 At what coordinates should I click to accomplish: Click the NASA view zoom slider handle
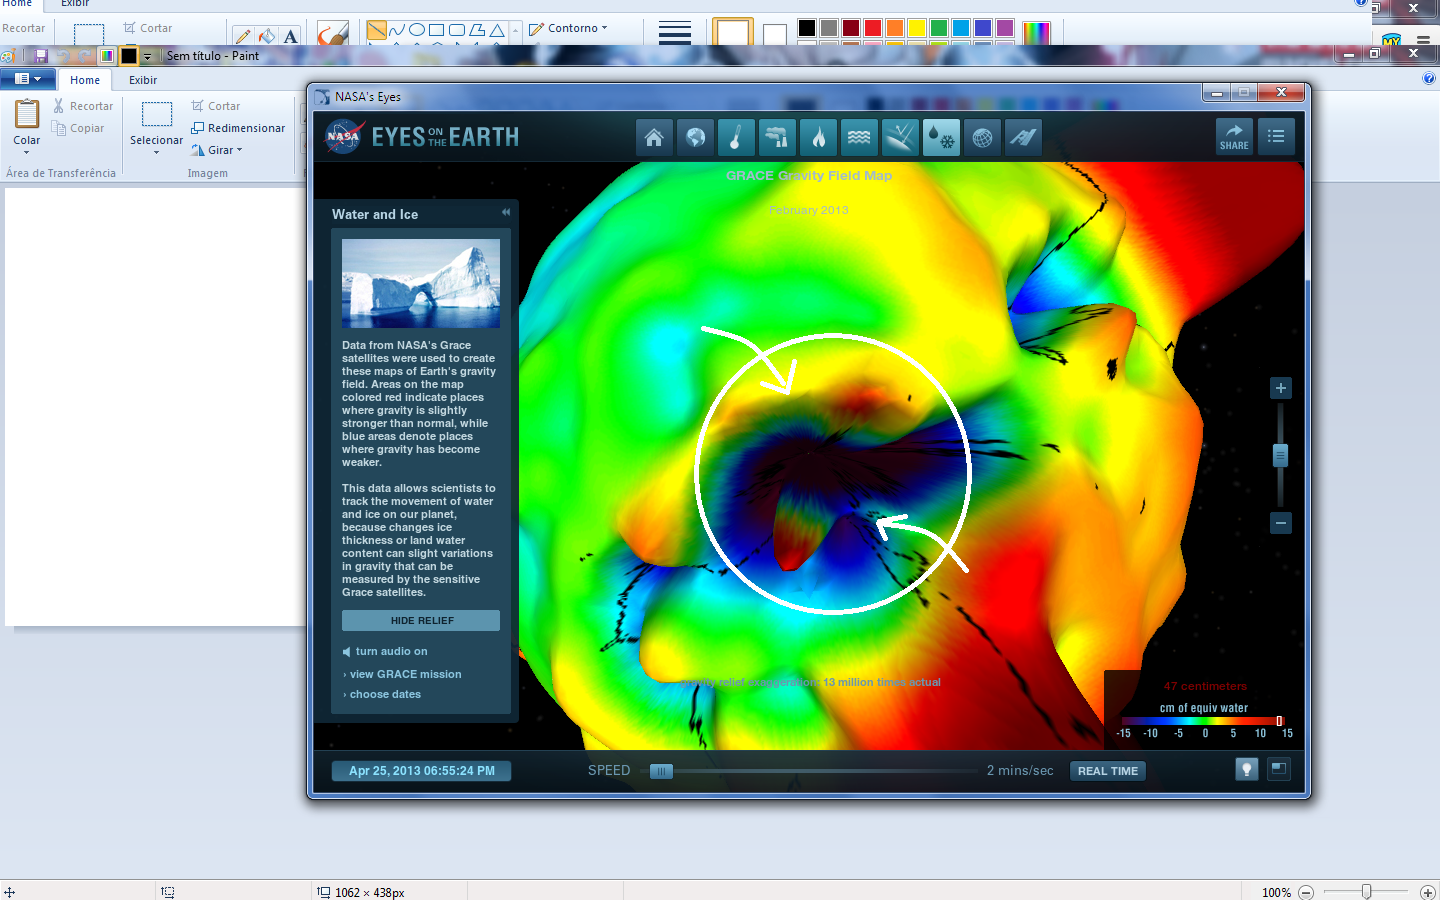[1280, 456]
